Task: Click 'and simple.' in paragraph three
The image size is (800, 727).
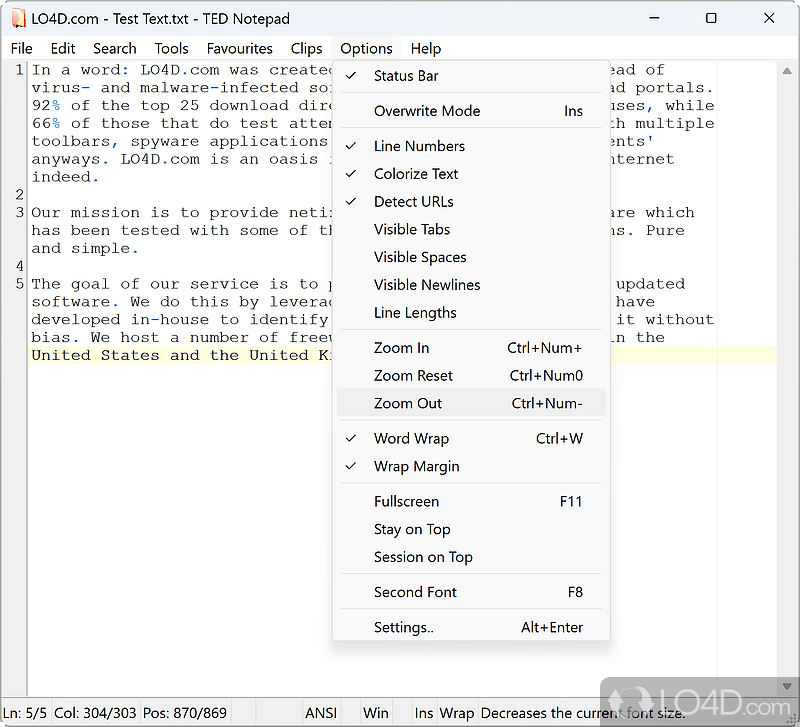Action: point(85,248)
